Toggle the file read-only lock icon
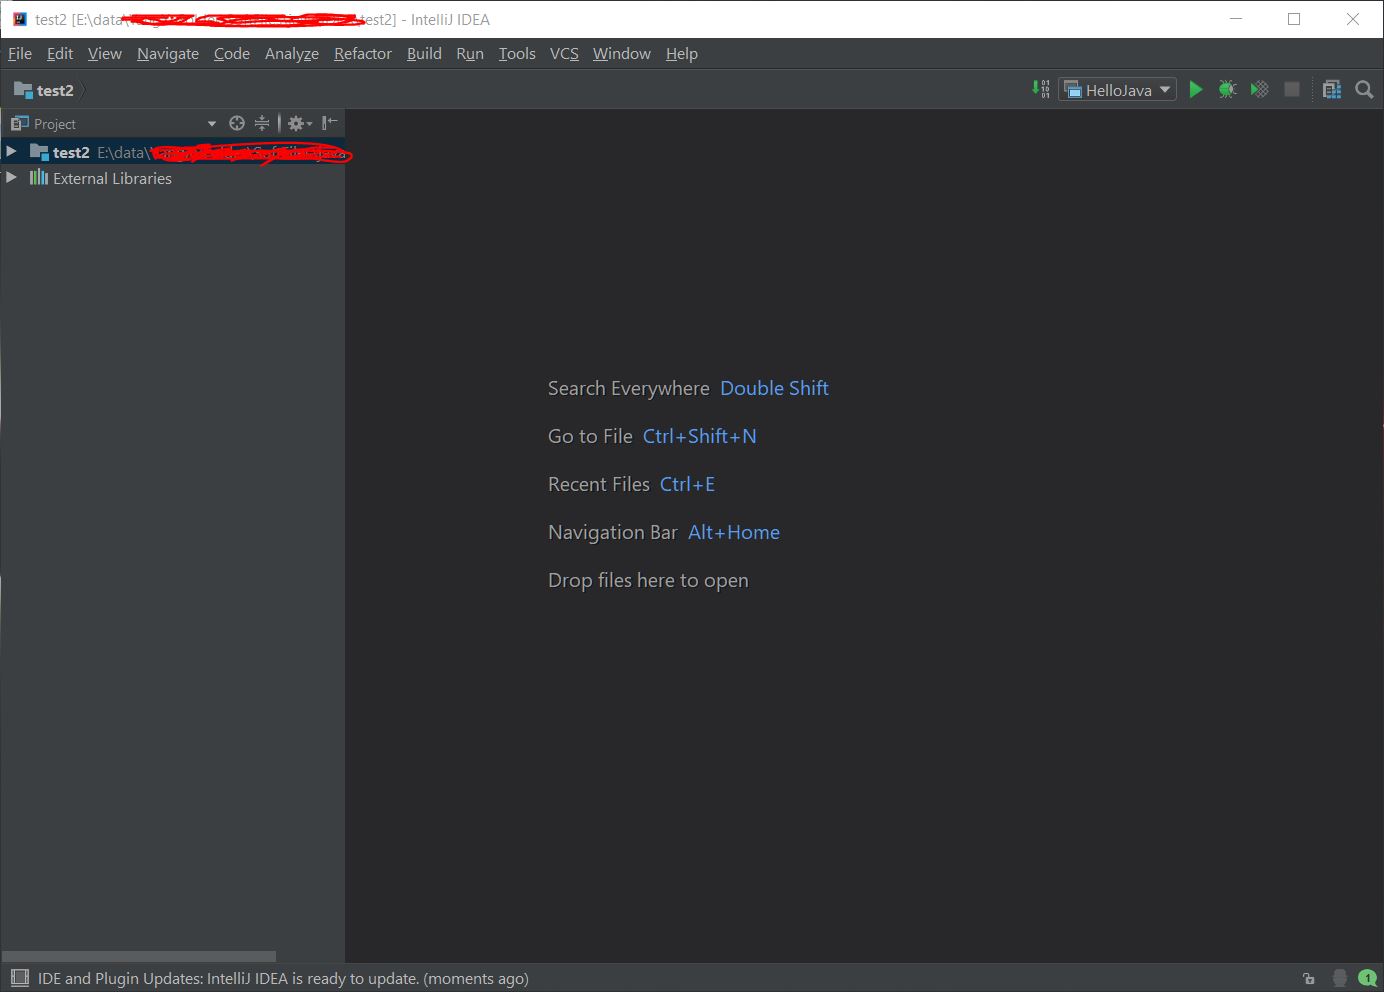 click(1309, 978)
